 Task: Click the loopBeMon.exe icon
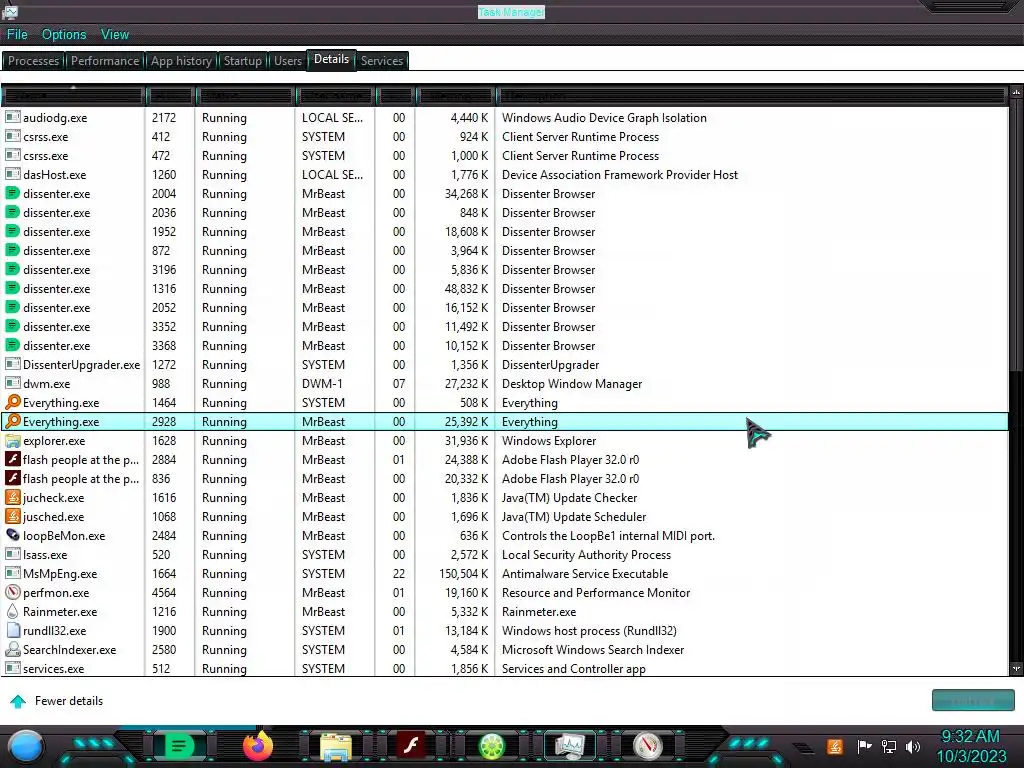(12, 535)
